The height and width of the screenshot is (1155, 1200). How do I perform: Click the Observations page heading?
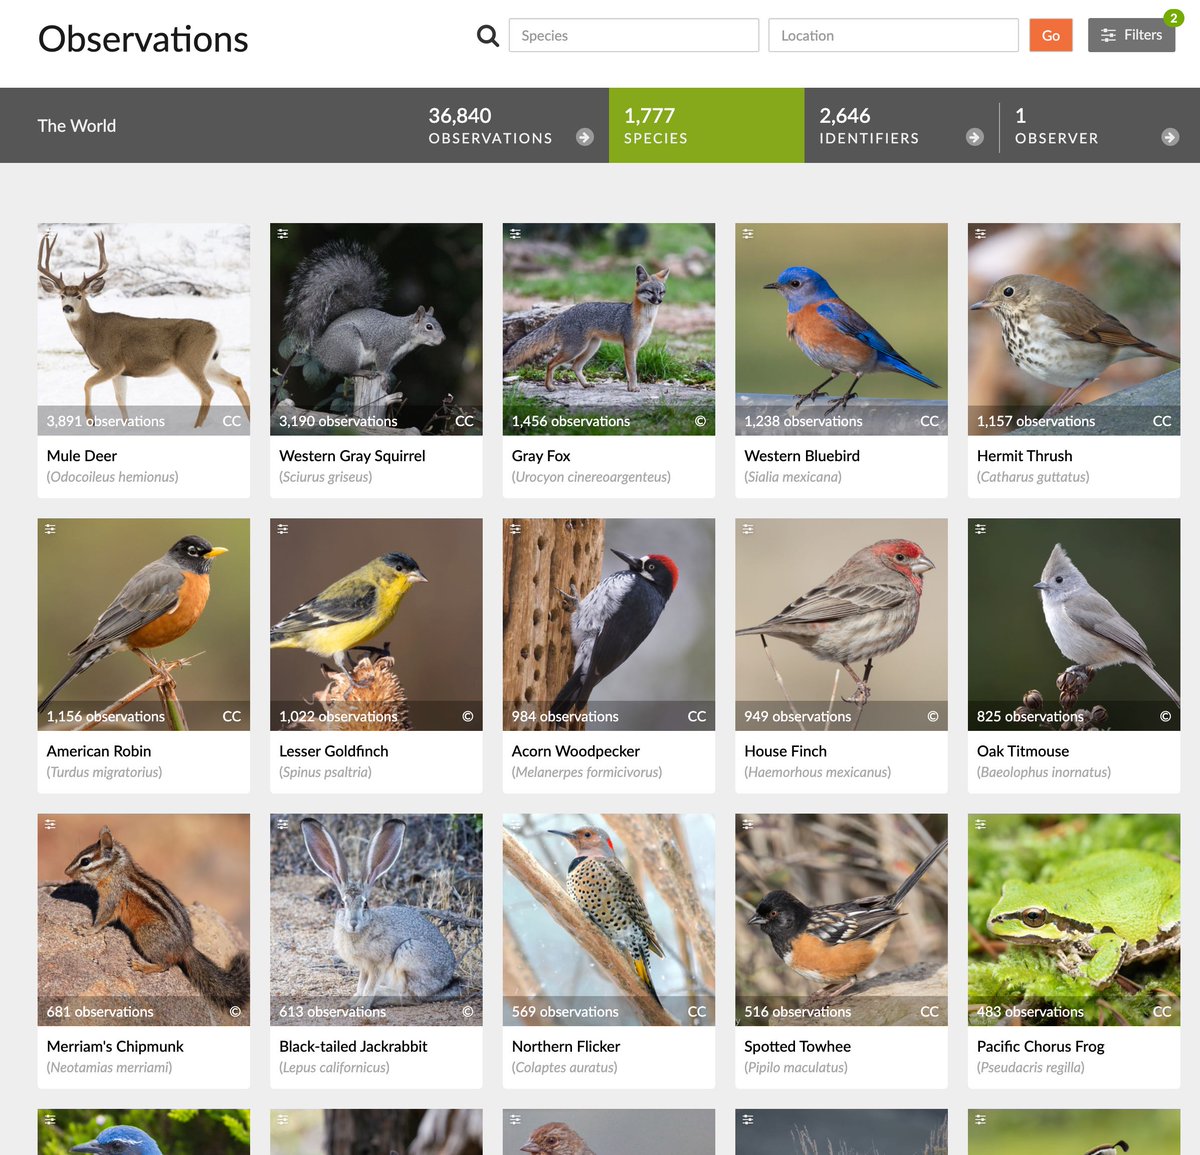point(143,39)
